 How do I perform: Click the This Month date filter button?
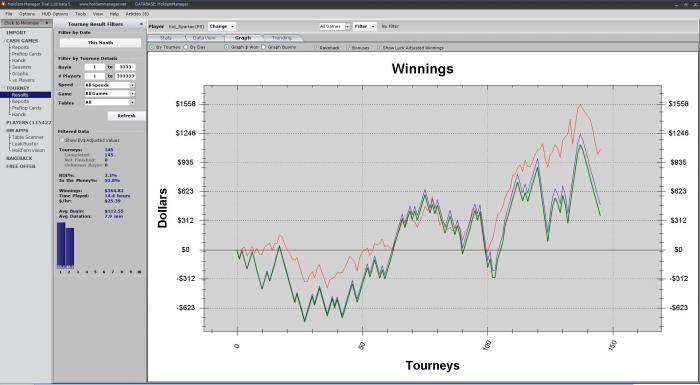tap(100, 43)
